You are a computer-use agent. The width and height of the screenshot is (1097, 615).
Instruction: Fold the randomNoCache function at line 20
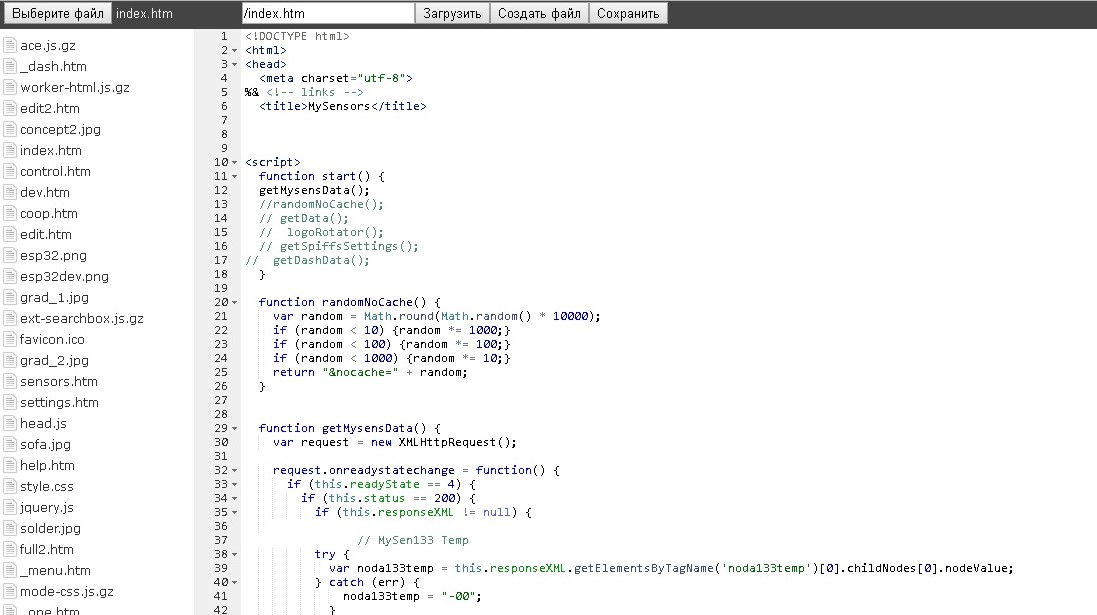coord(234,302)
